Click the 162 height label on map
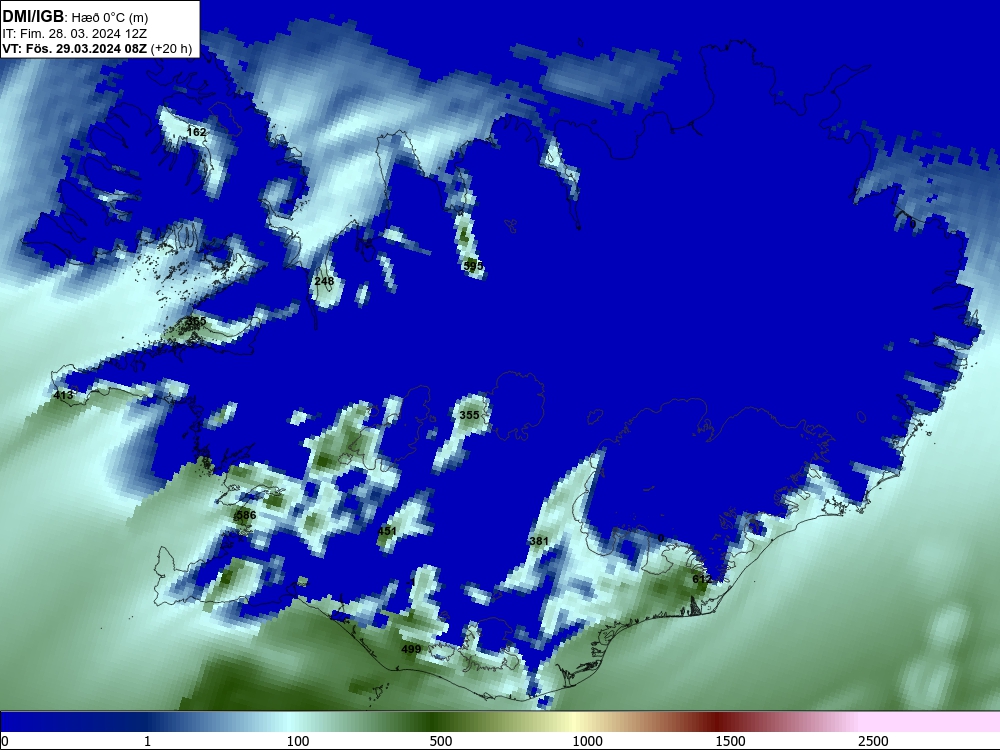The width and height of the screenshot is (1000, 750). (196, 132)
